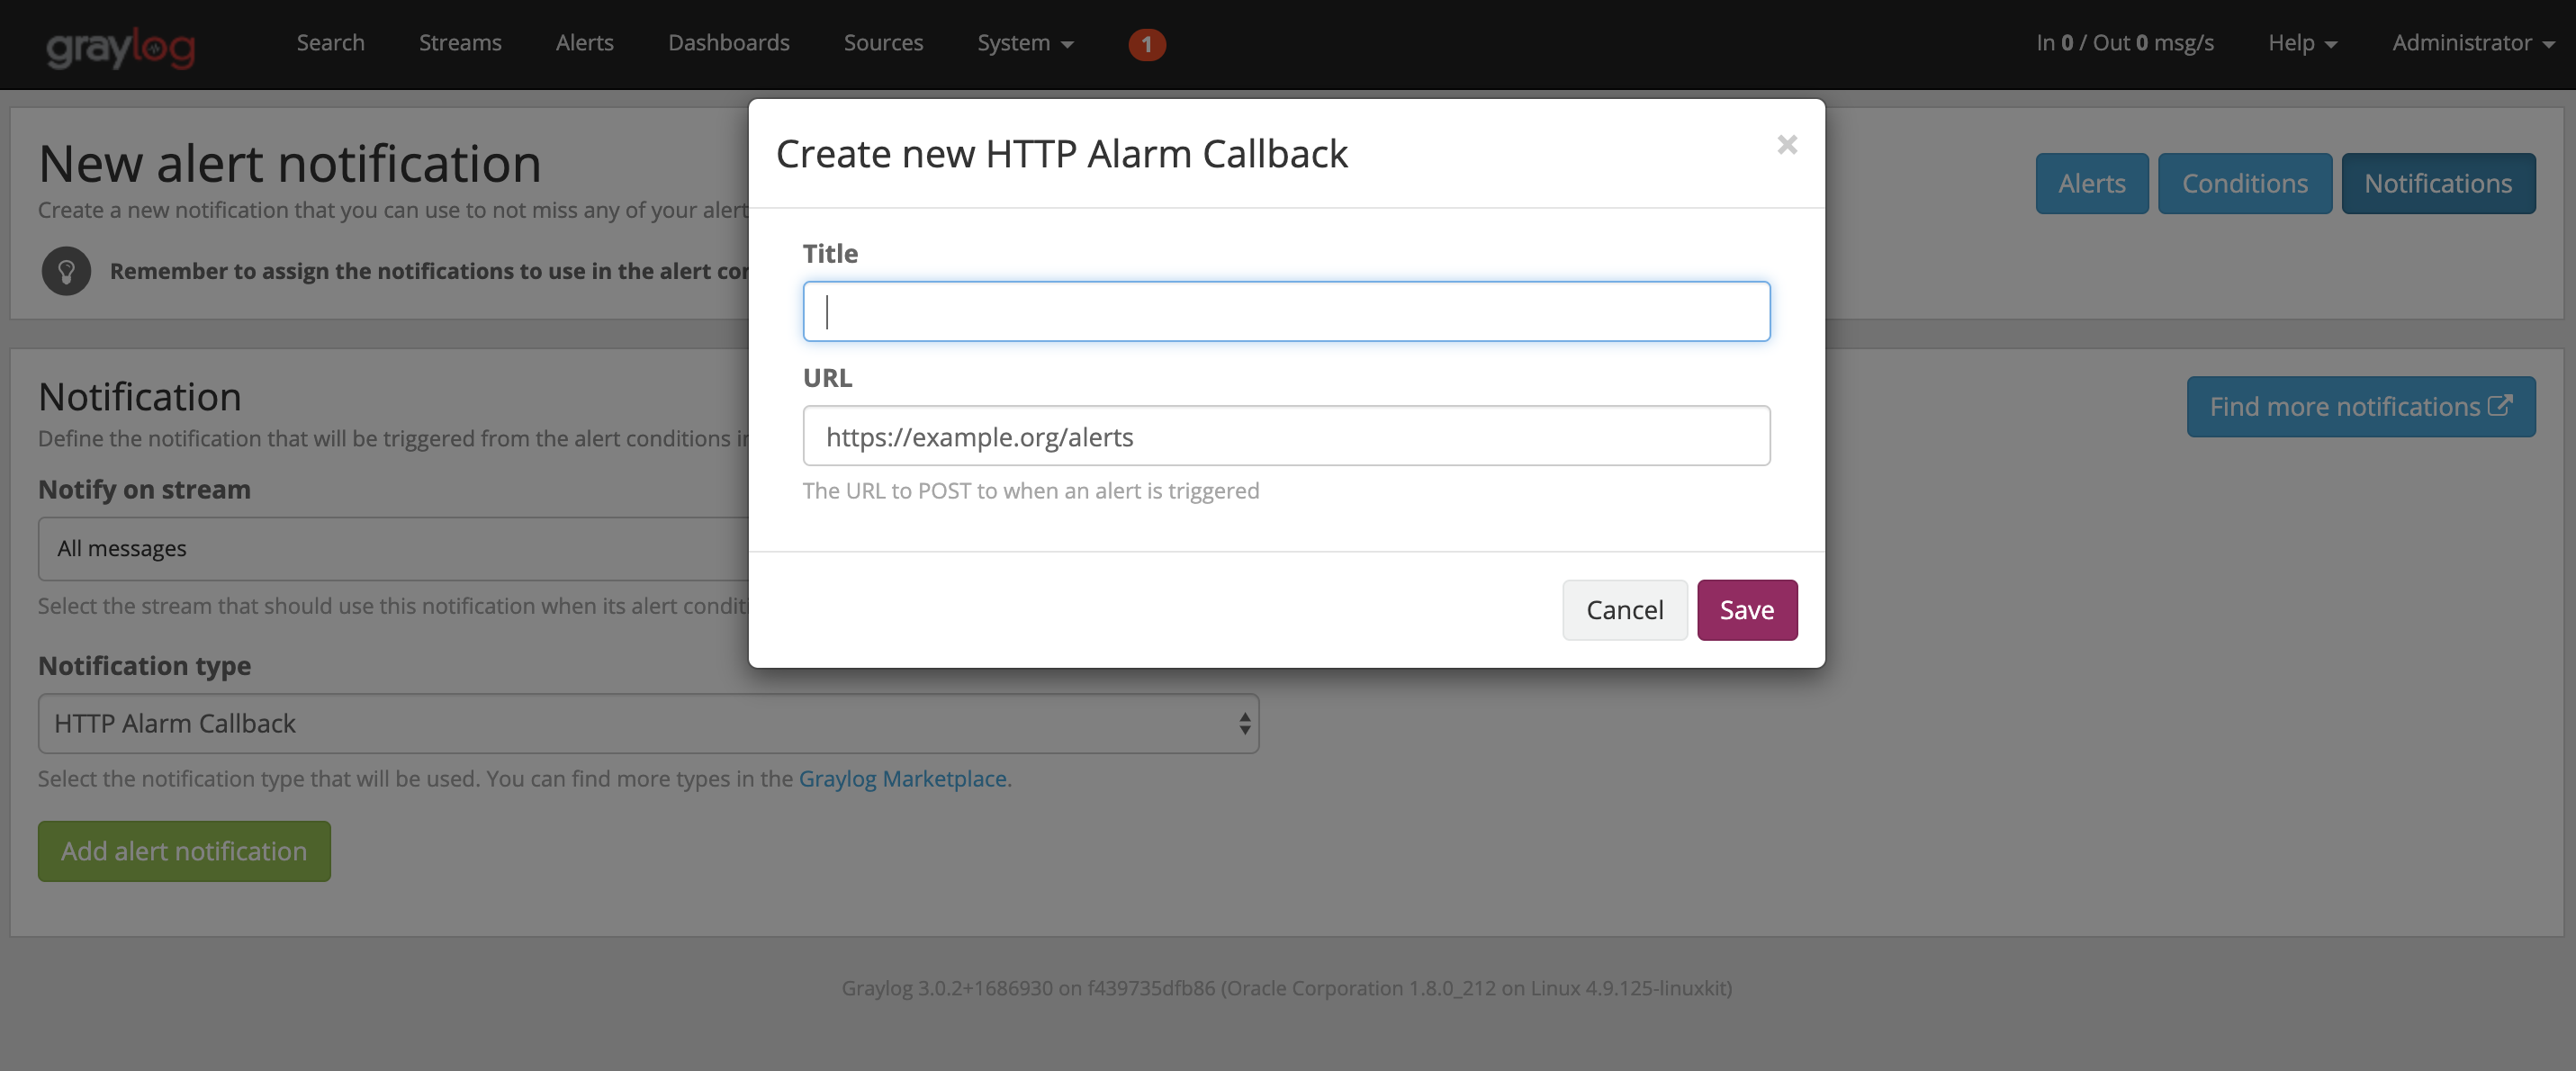Close the HTTP Alarm Callback dialog
The width and height of the screenshot is (2576, 1071).
1786,145
